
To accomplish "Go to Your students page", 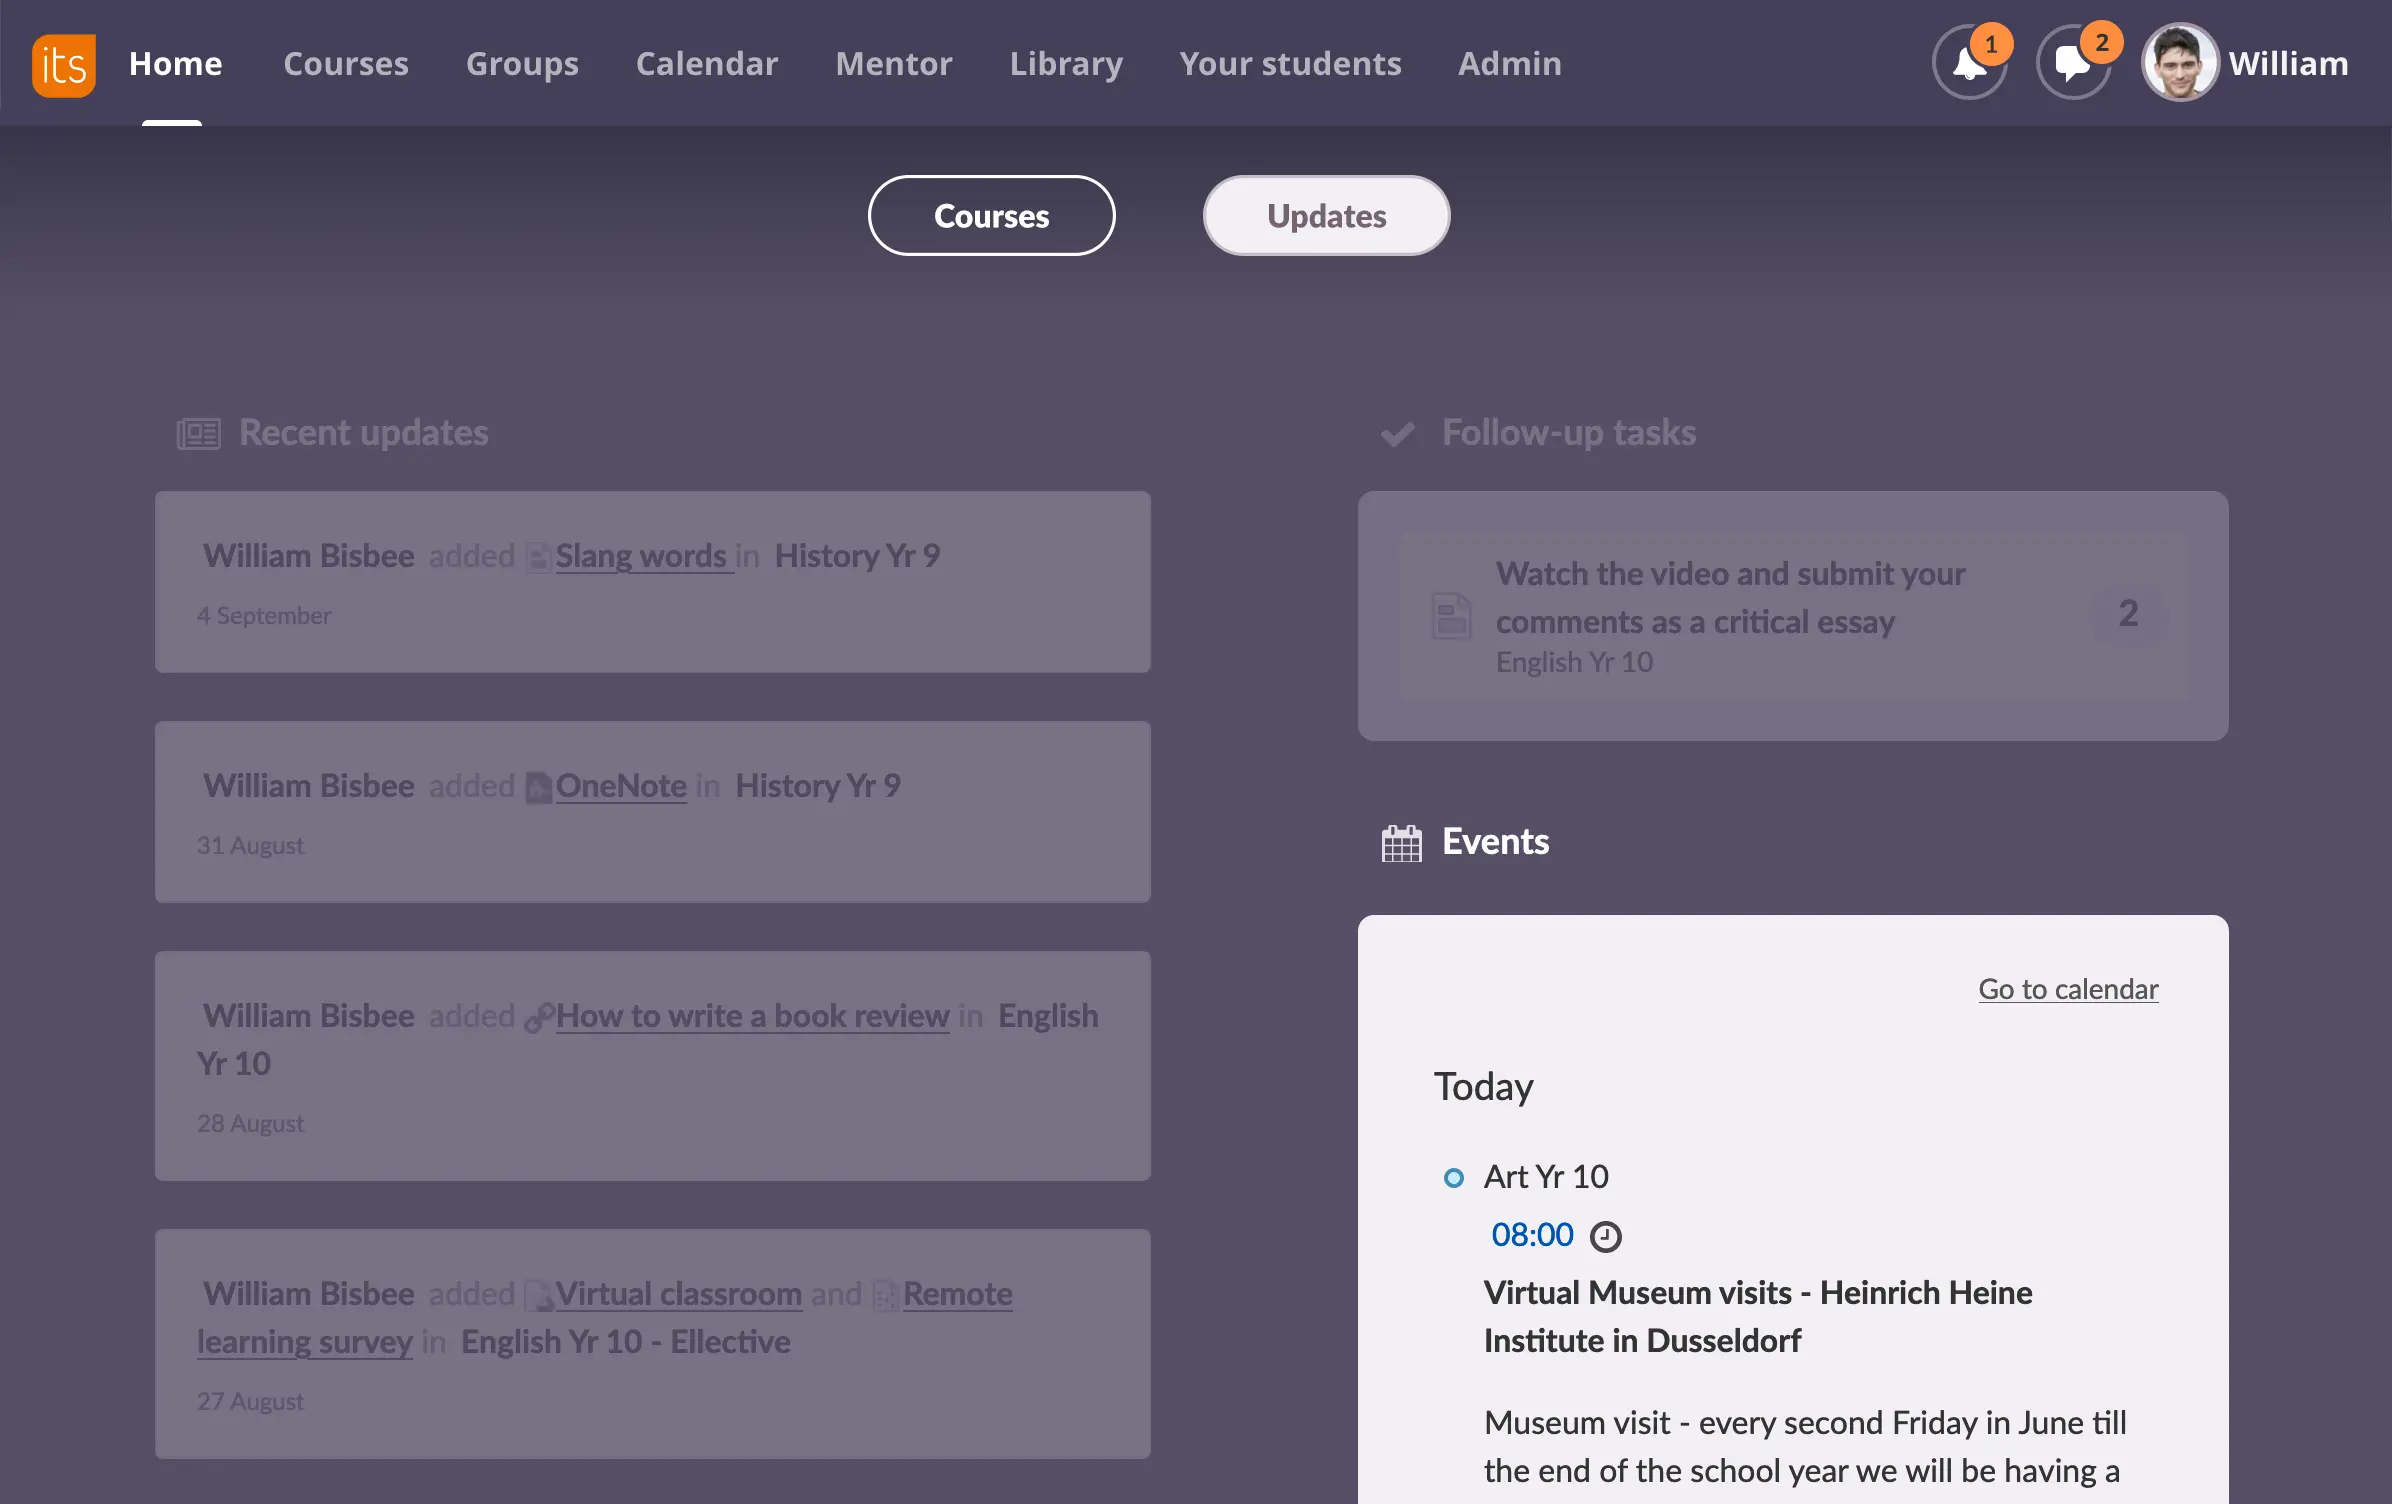I will pyautogui.click(x=1290, y=64).
